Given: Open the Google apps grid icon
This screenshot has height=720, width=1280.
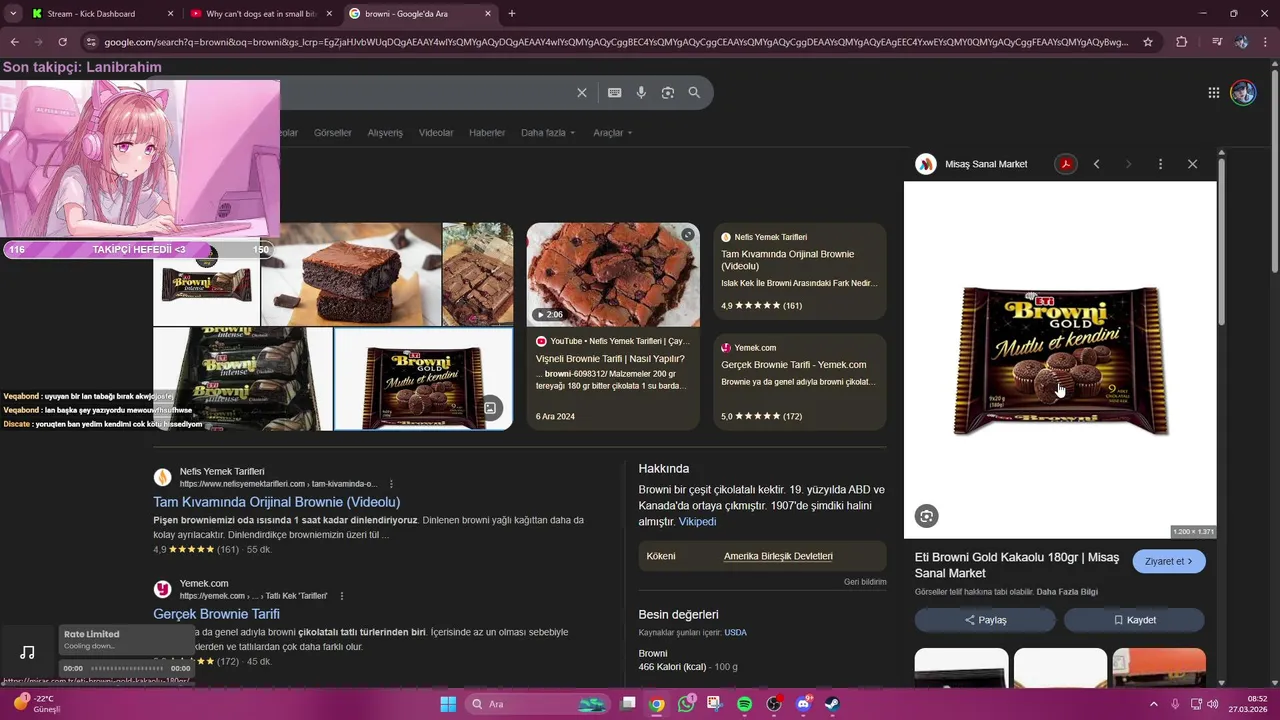Looking at the screenshot, I should (1214, 93).
